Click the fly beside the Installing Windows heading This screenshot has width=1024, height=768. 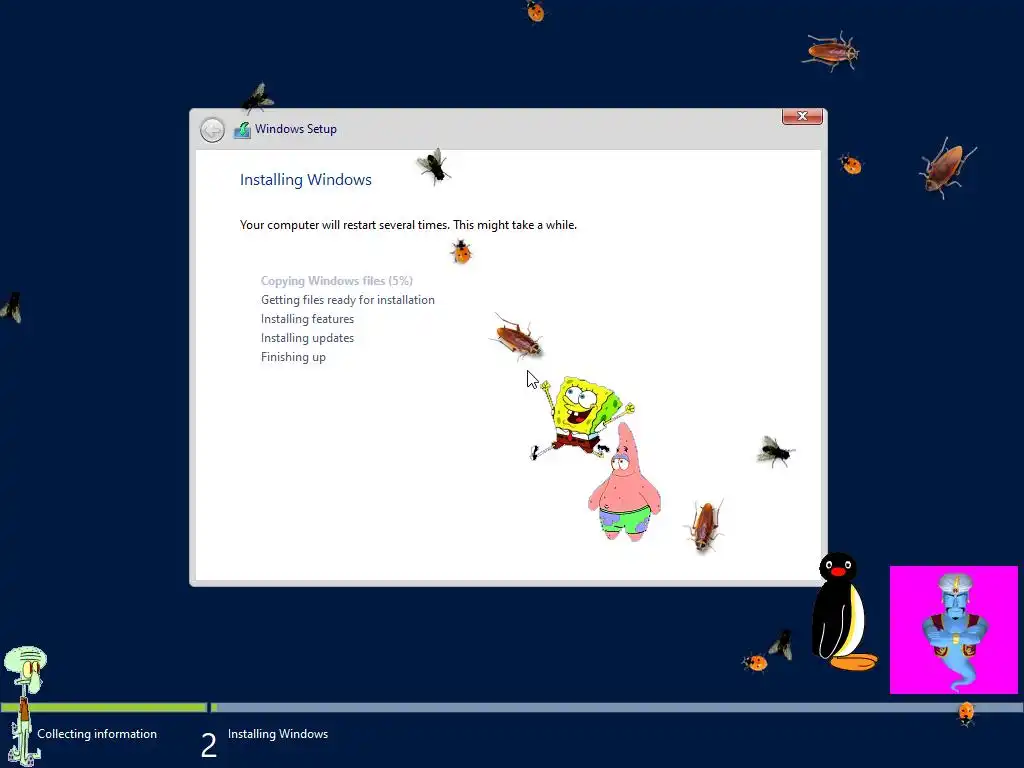pos(433,166)
